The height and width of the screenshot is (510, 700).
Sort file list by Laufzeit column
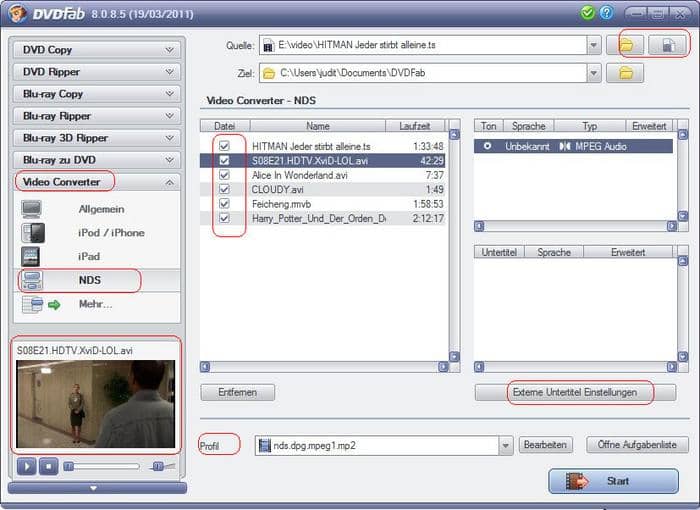(415, 126)
